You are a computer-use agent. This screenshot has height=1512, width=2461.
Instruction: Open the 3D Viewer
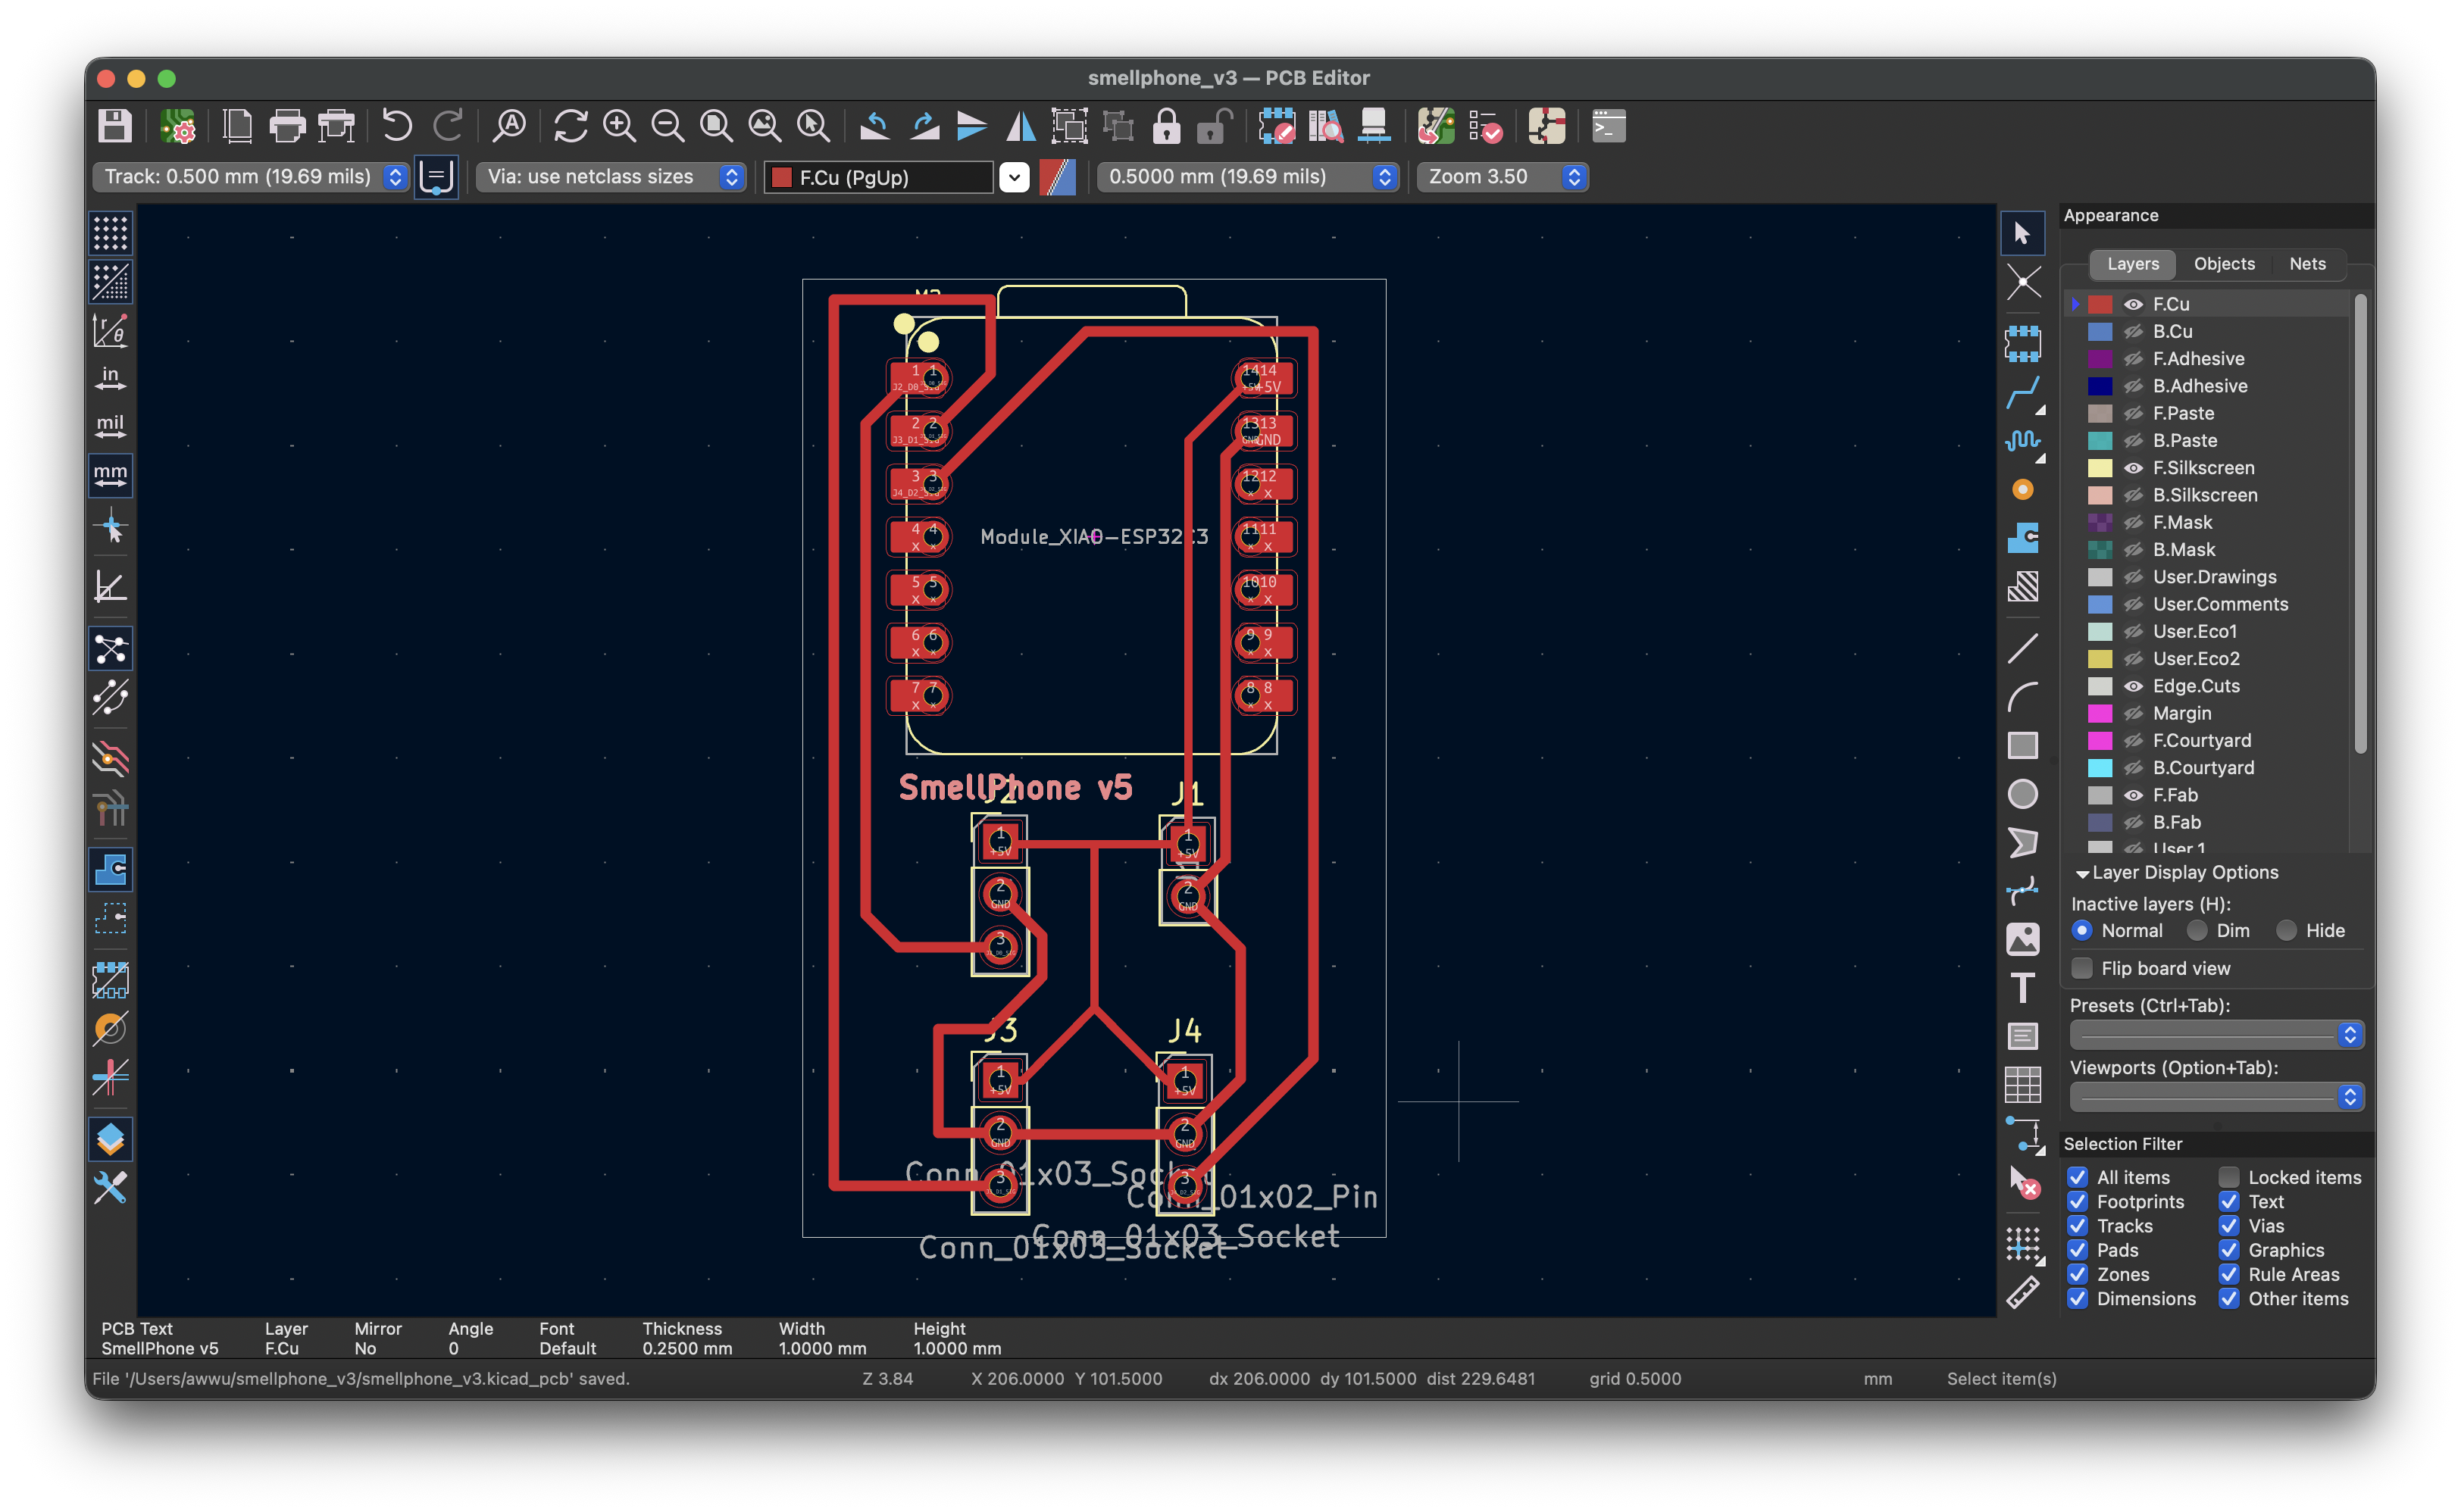click(1375, 127)
